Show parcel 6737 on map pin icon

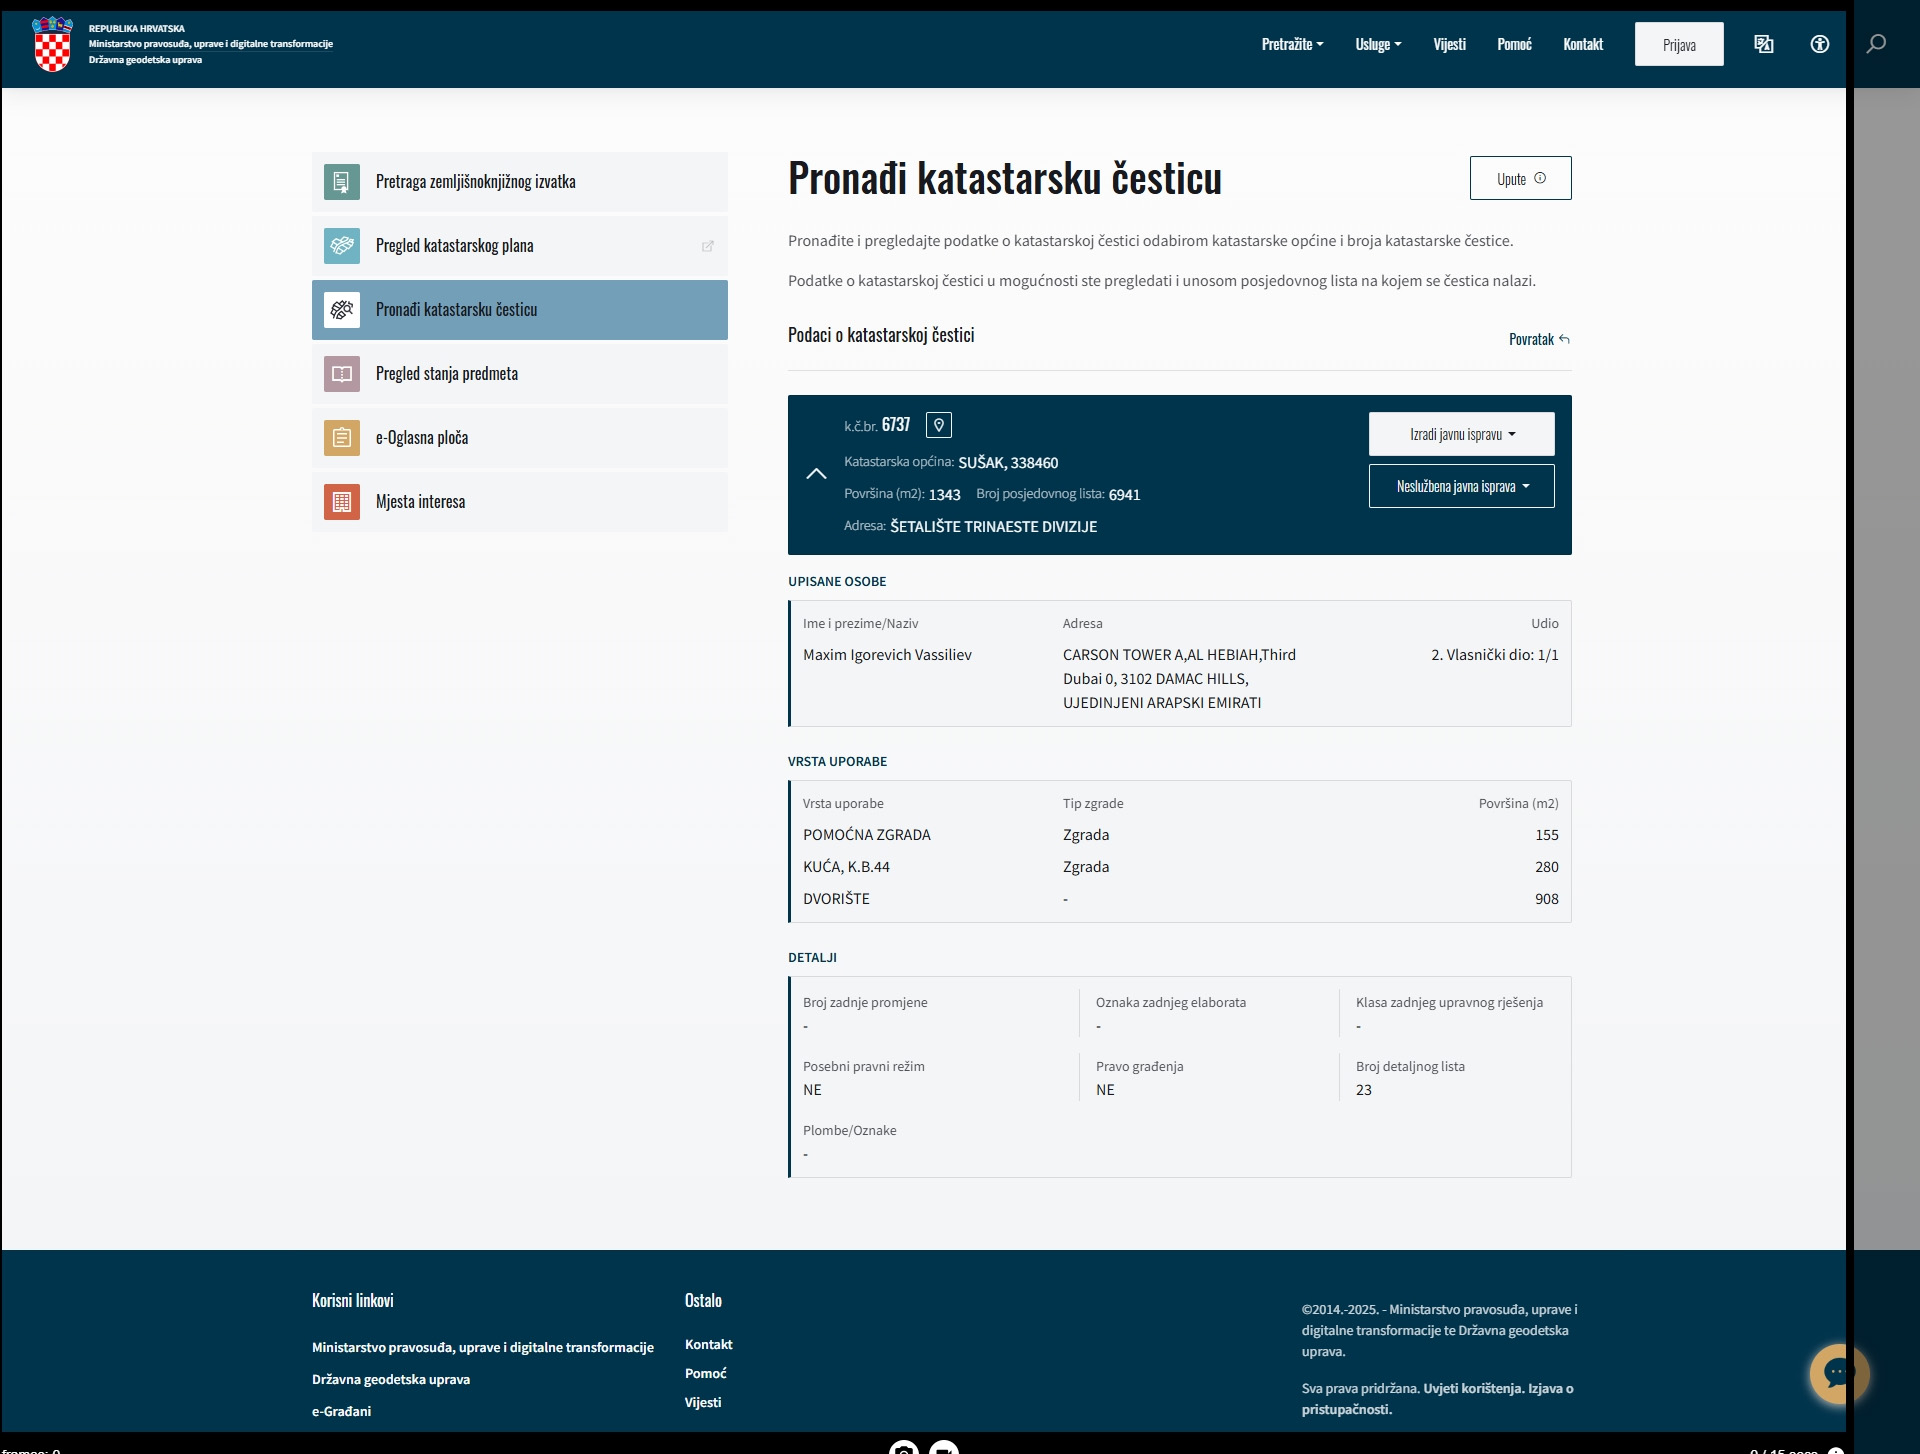[x=939, y=425]
